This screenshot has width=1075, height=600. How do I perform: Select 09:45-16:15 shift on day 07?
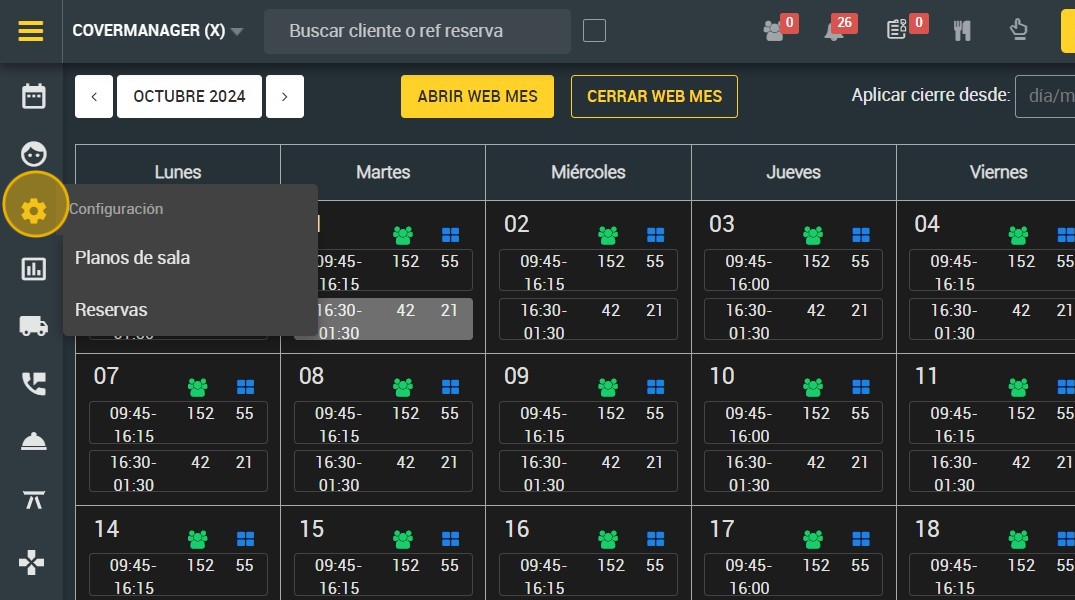click(178, 422)
